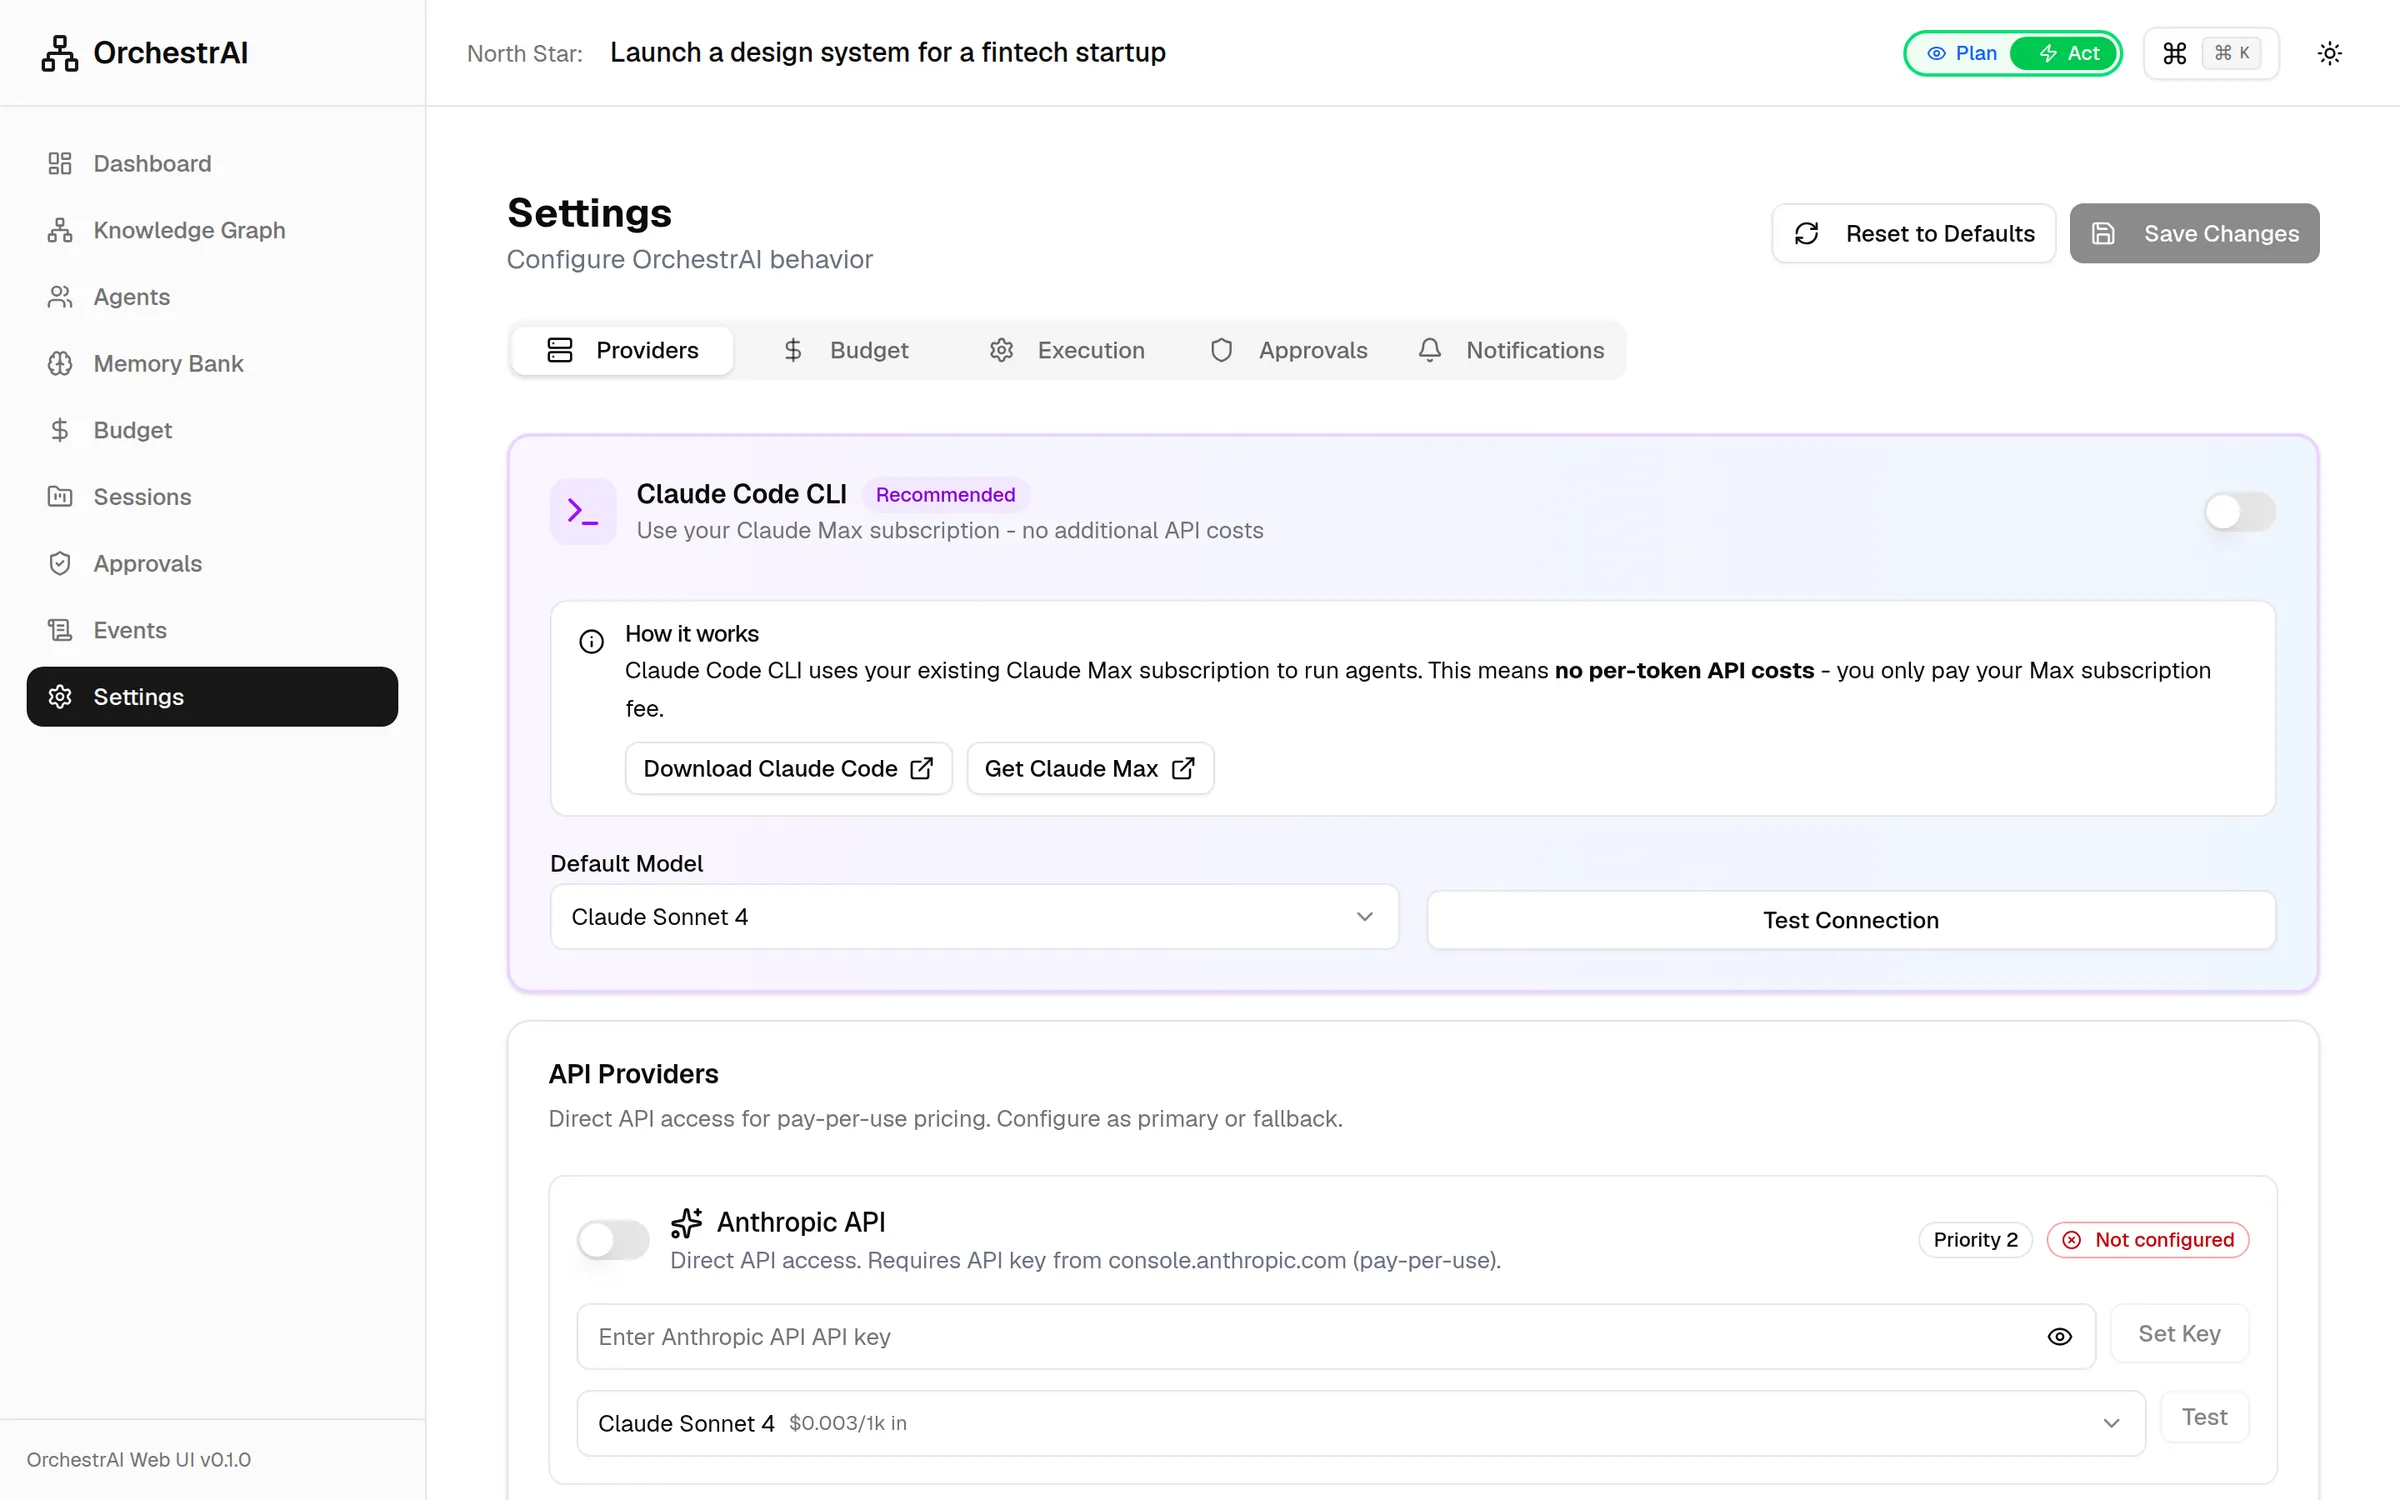Open Knowledge Graph from the sidebar

pyautogui.click(x=212, y=230)
